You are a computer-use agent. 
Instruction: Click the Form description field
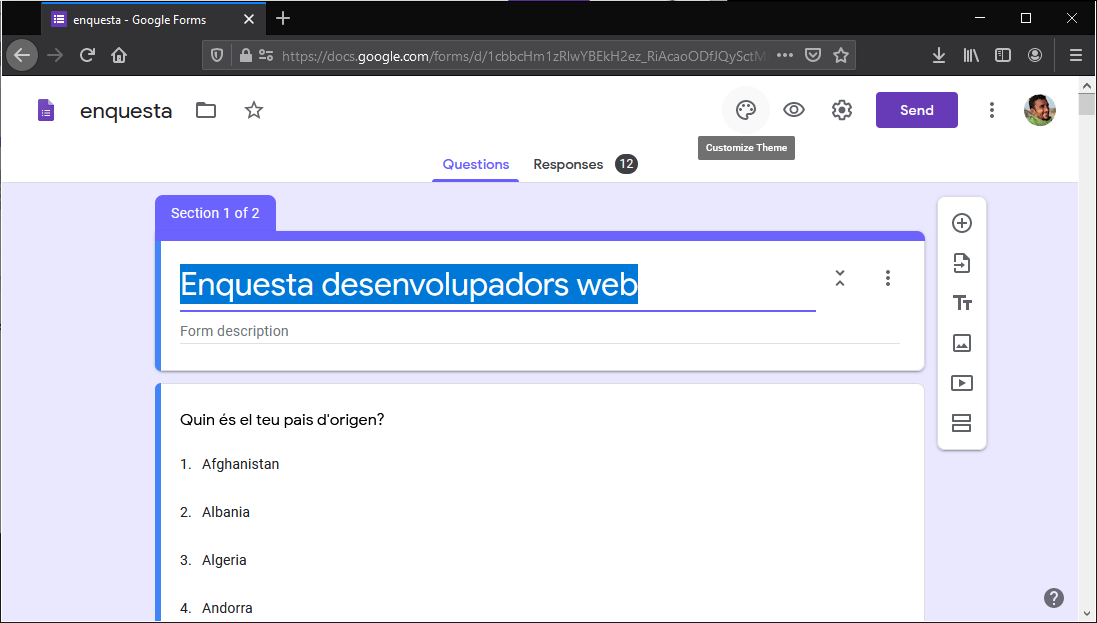[x=539, y=331]
